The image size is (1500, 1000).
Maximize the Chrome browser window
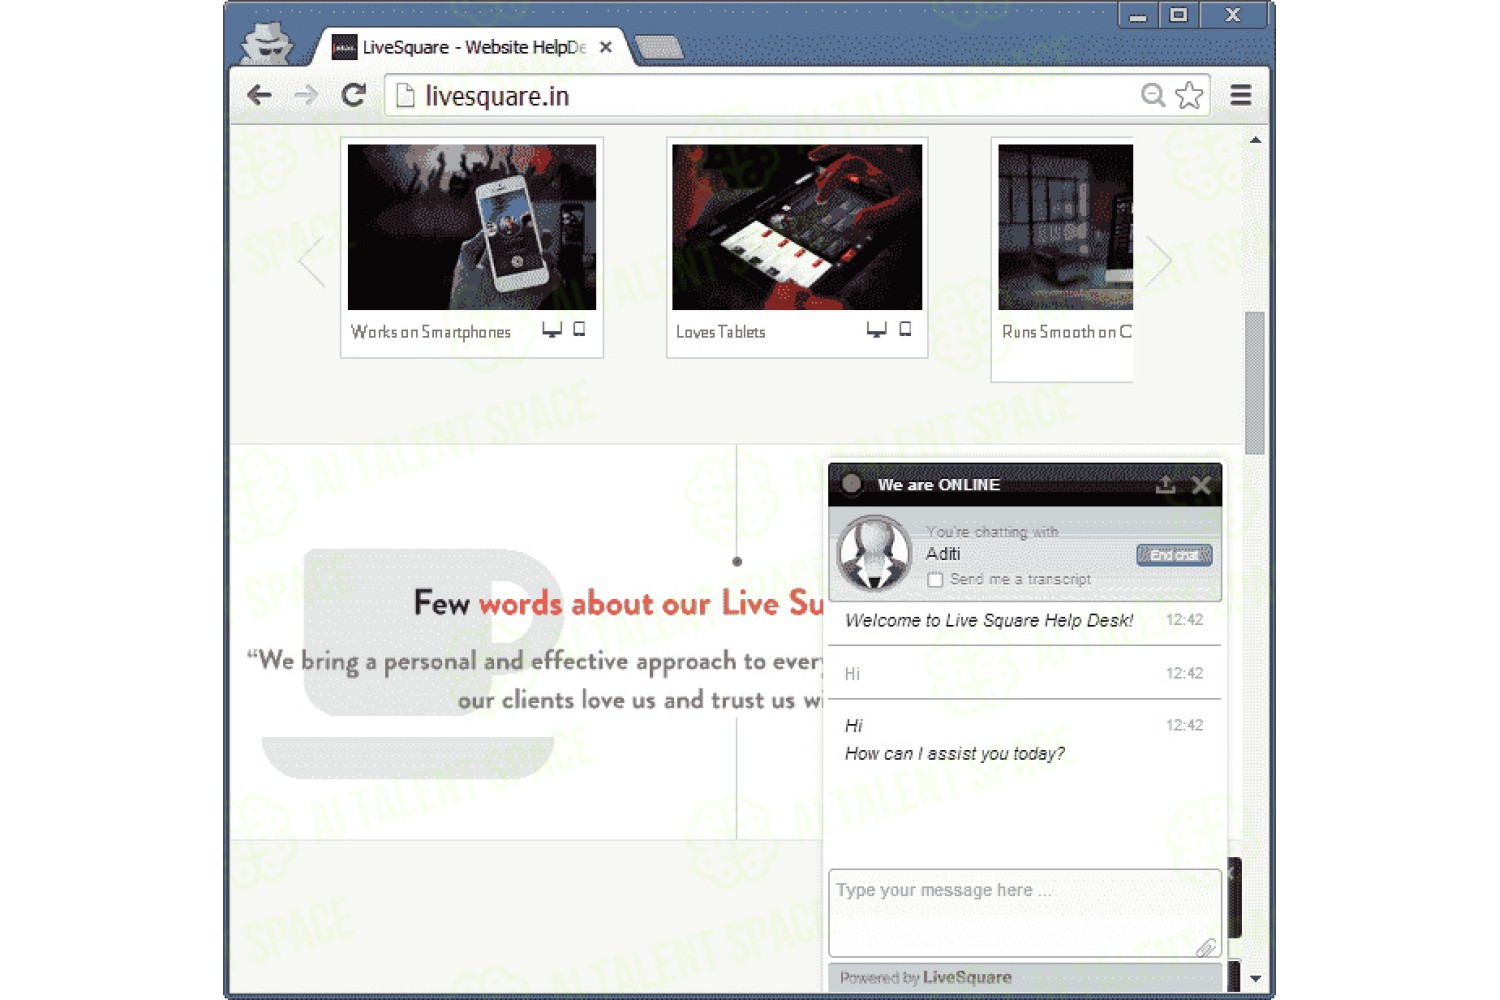point(1179,16)
